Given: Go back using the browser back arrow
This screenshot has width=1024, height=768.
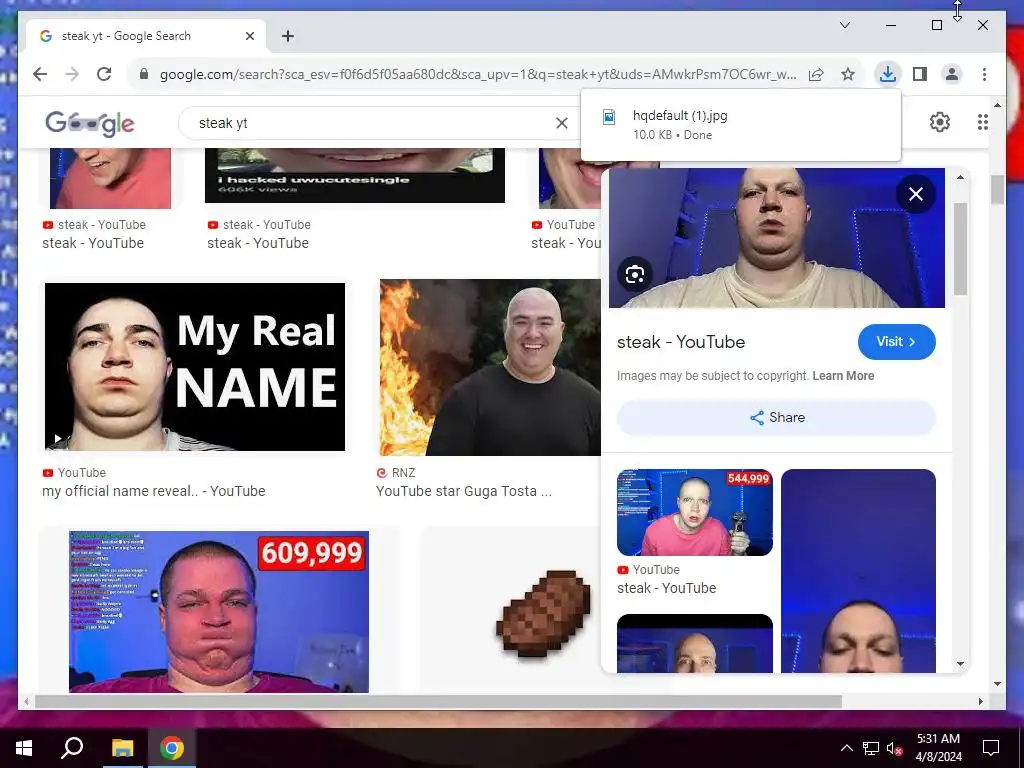Looking at the screenshot, I should tap(40, 74).
